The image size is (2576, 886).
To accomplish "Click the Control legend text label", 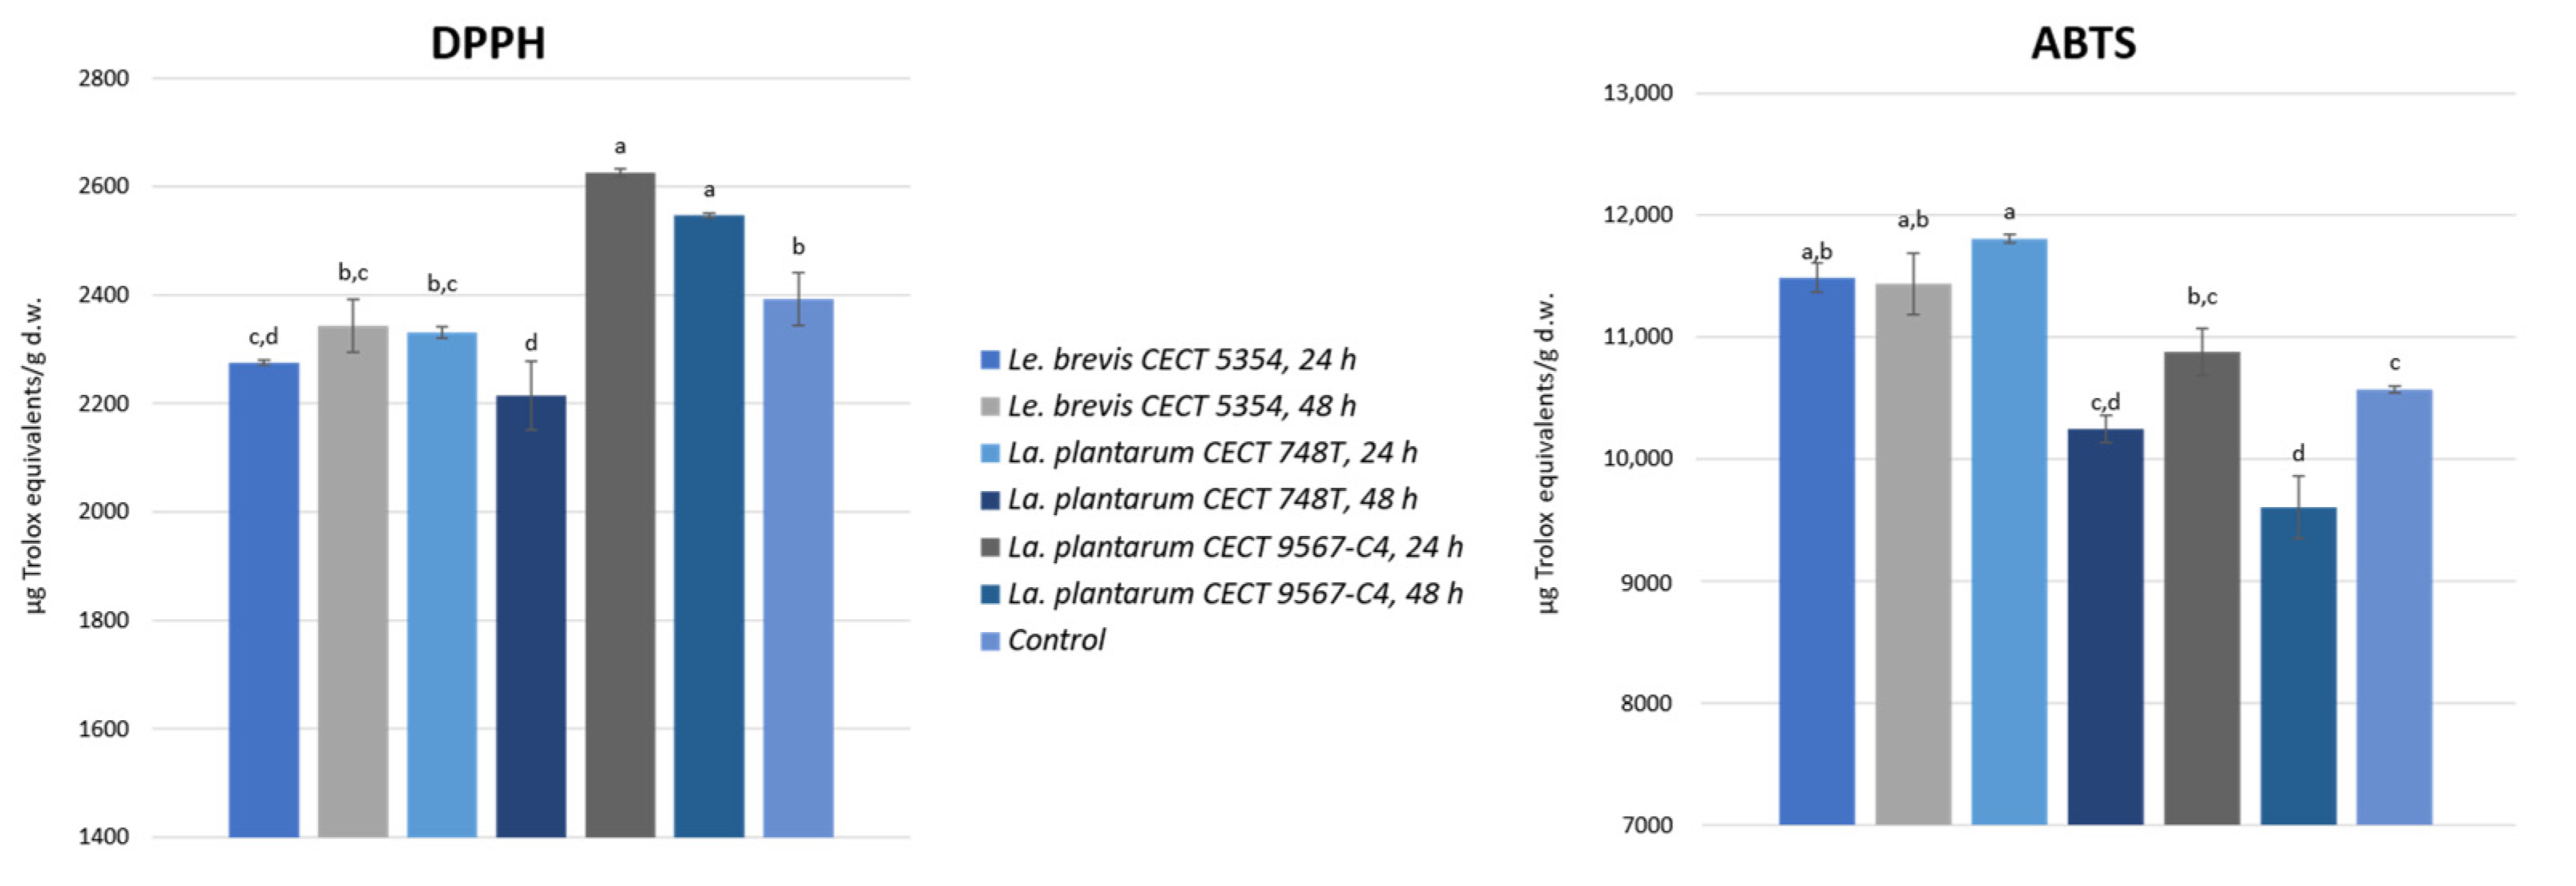I will 1056,641.
